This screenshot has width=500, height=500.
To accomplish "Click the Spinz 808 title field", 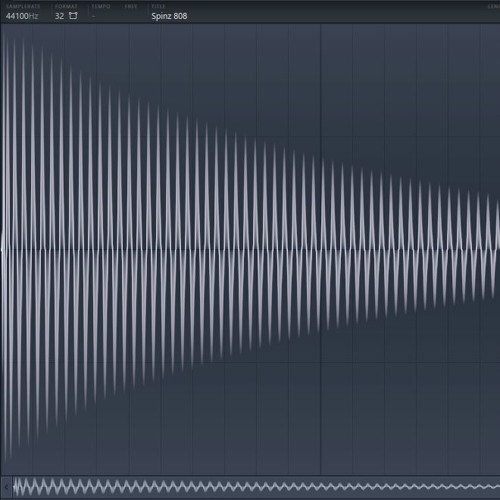I will coord(169,16).
